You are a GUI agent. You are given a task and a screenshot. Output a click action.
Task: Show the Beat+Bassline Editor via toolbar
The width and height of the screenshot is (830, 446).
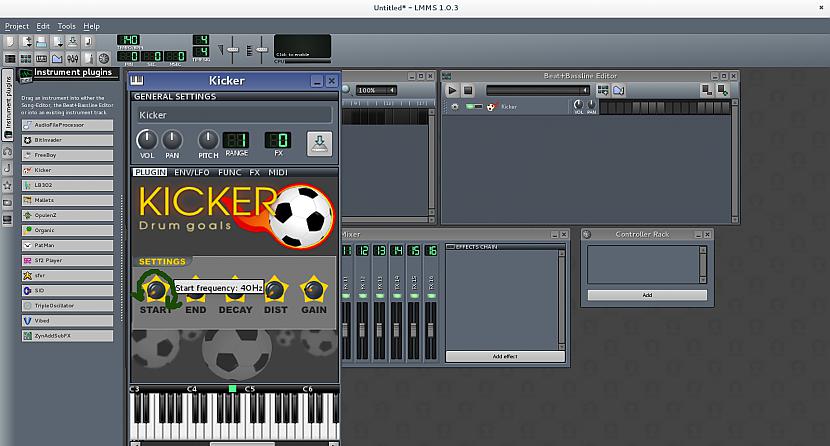point(26,58)
